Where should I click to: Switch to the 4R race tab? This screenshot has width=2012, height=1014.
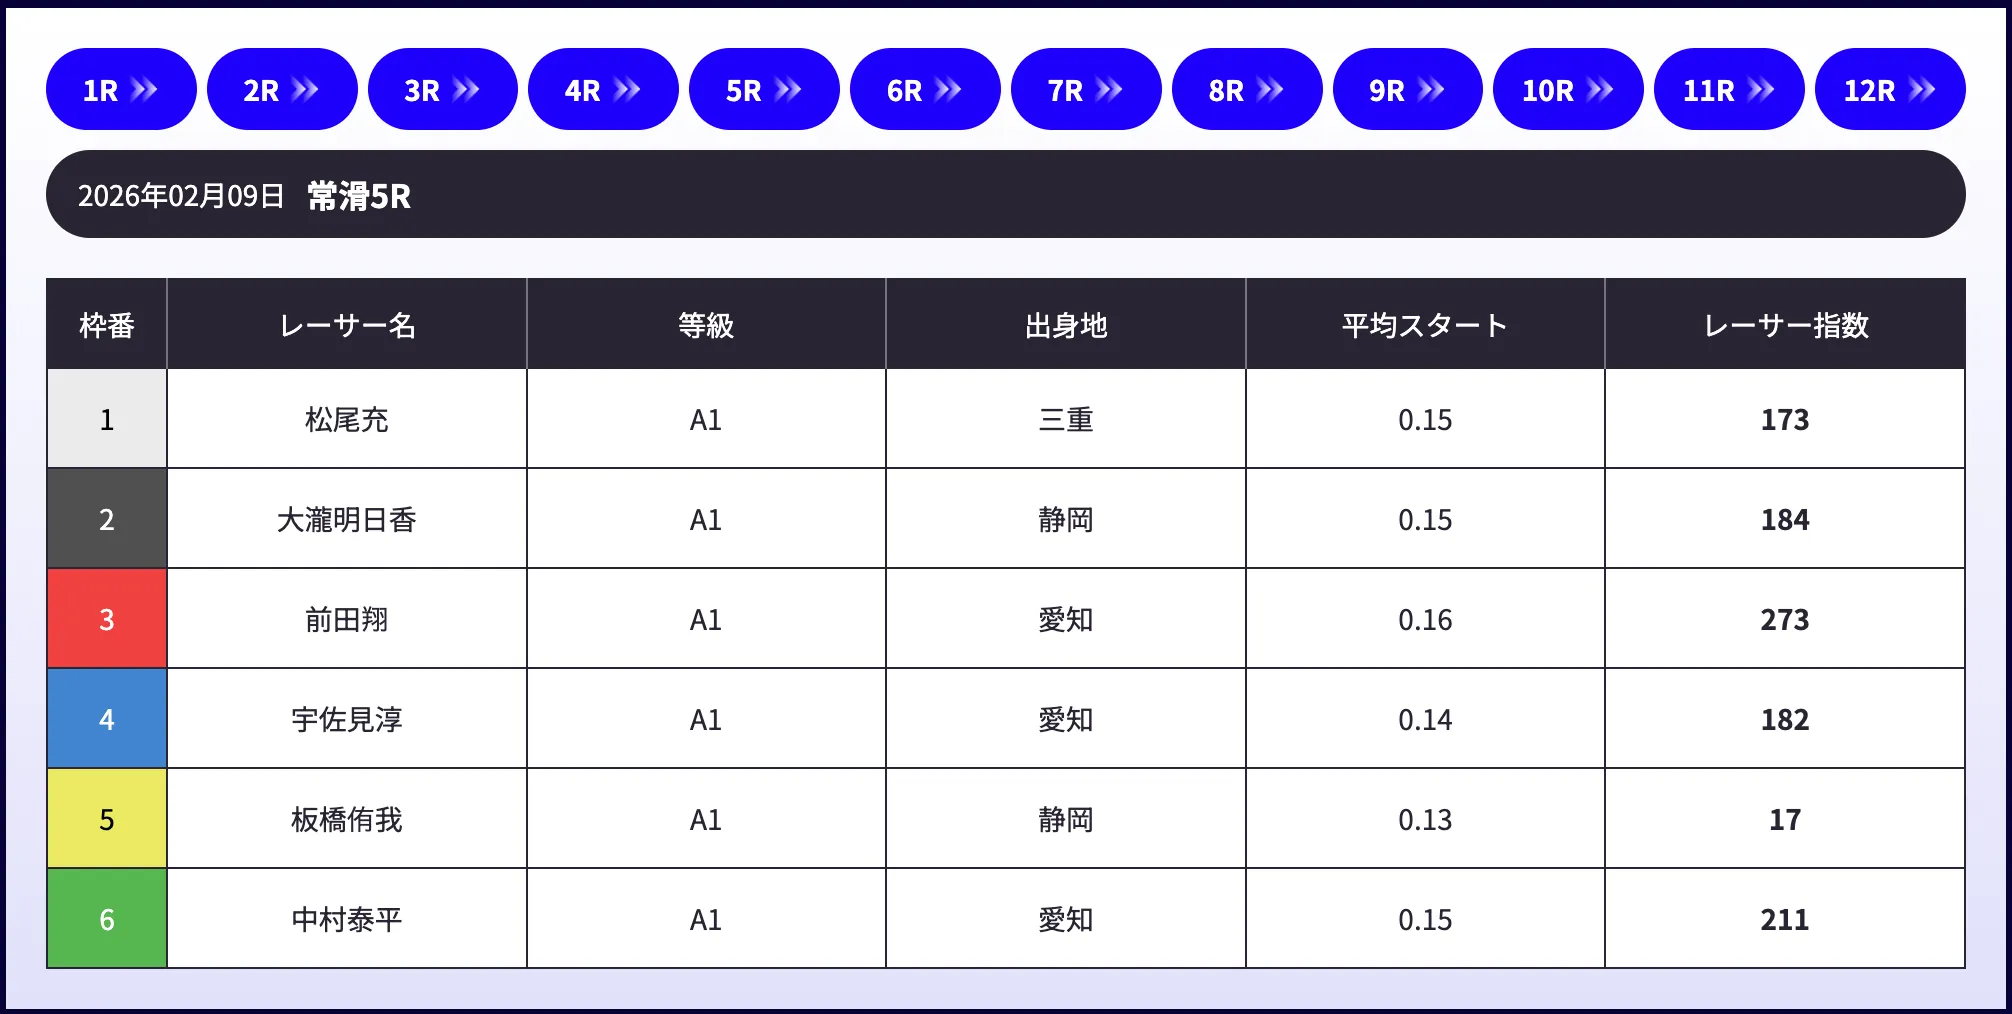pyautogui.click(x=603, y=90)
